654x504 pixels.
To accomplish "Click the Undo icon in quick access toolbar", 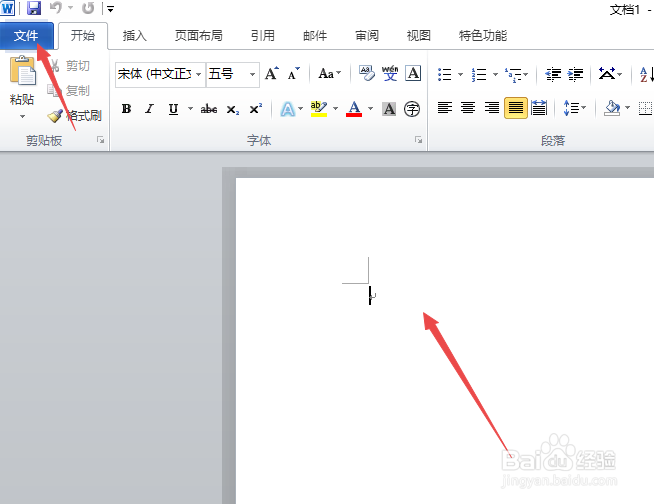I will pyautogui.click(x=55, y=8).
